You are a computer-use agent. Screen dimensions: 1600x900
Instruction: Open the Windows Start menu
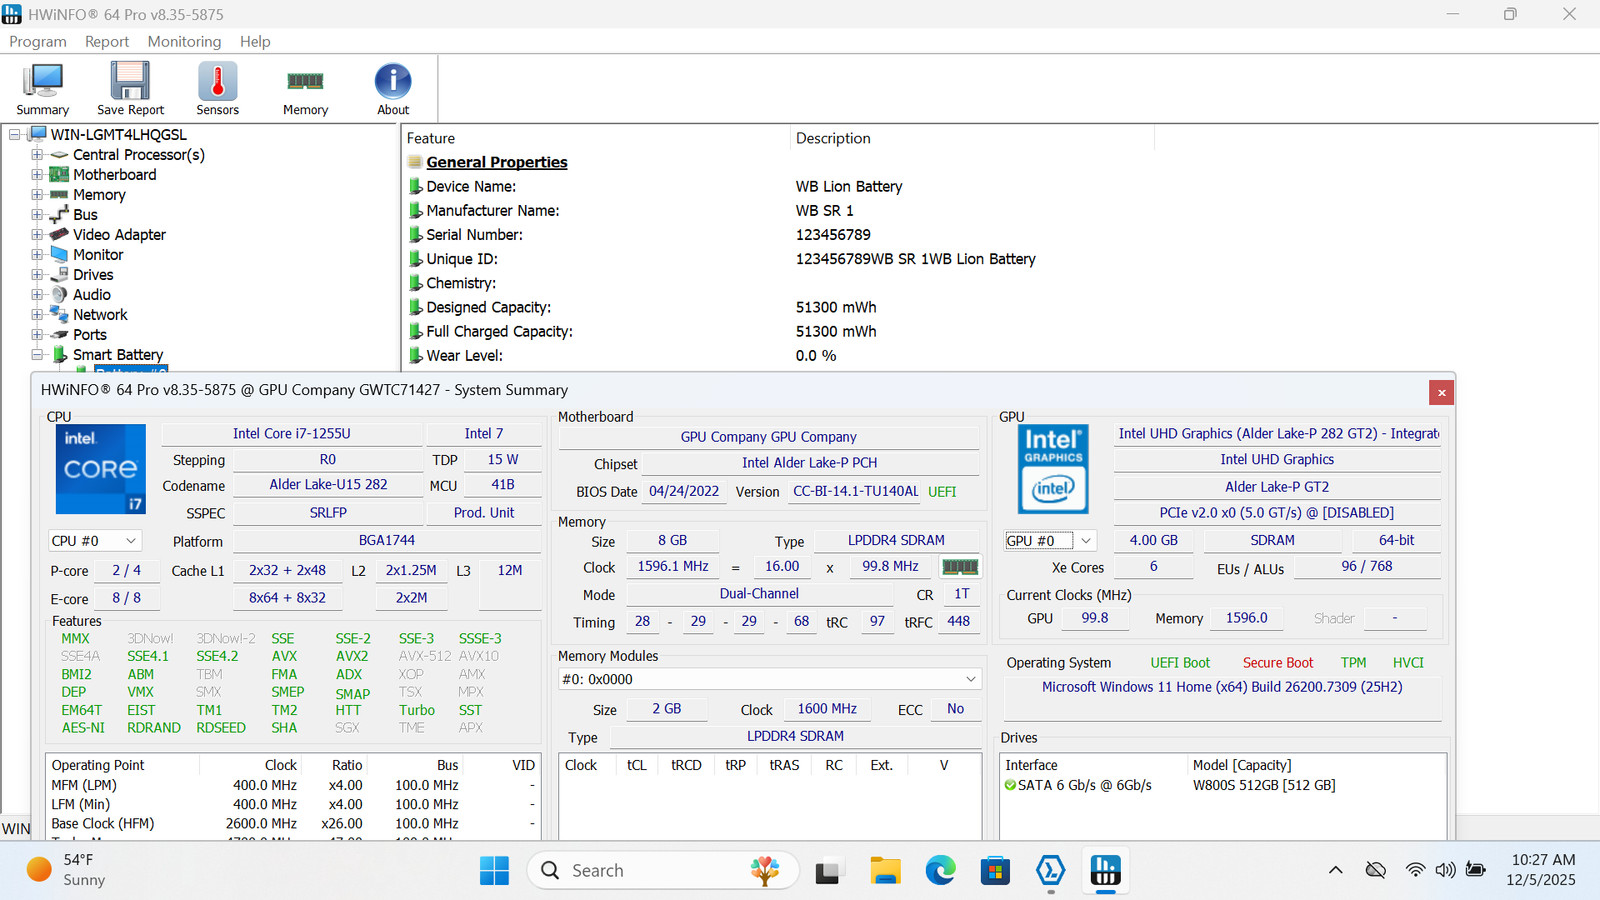494,871
